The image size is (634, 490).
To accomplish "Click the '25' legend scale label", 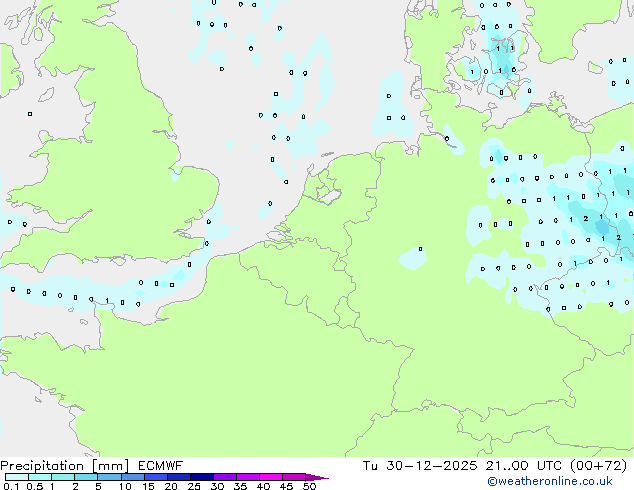I will coord(194,486).
